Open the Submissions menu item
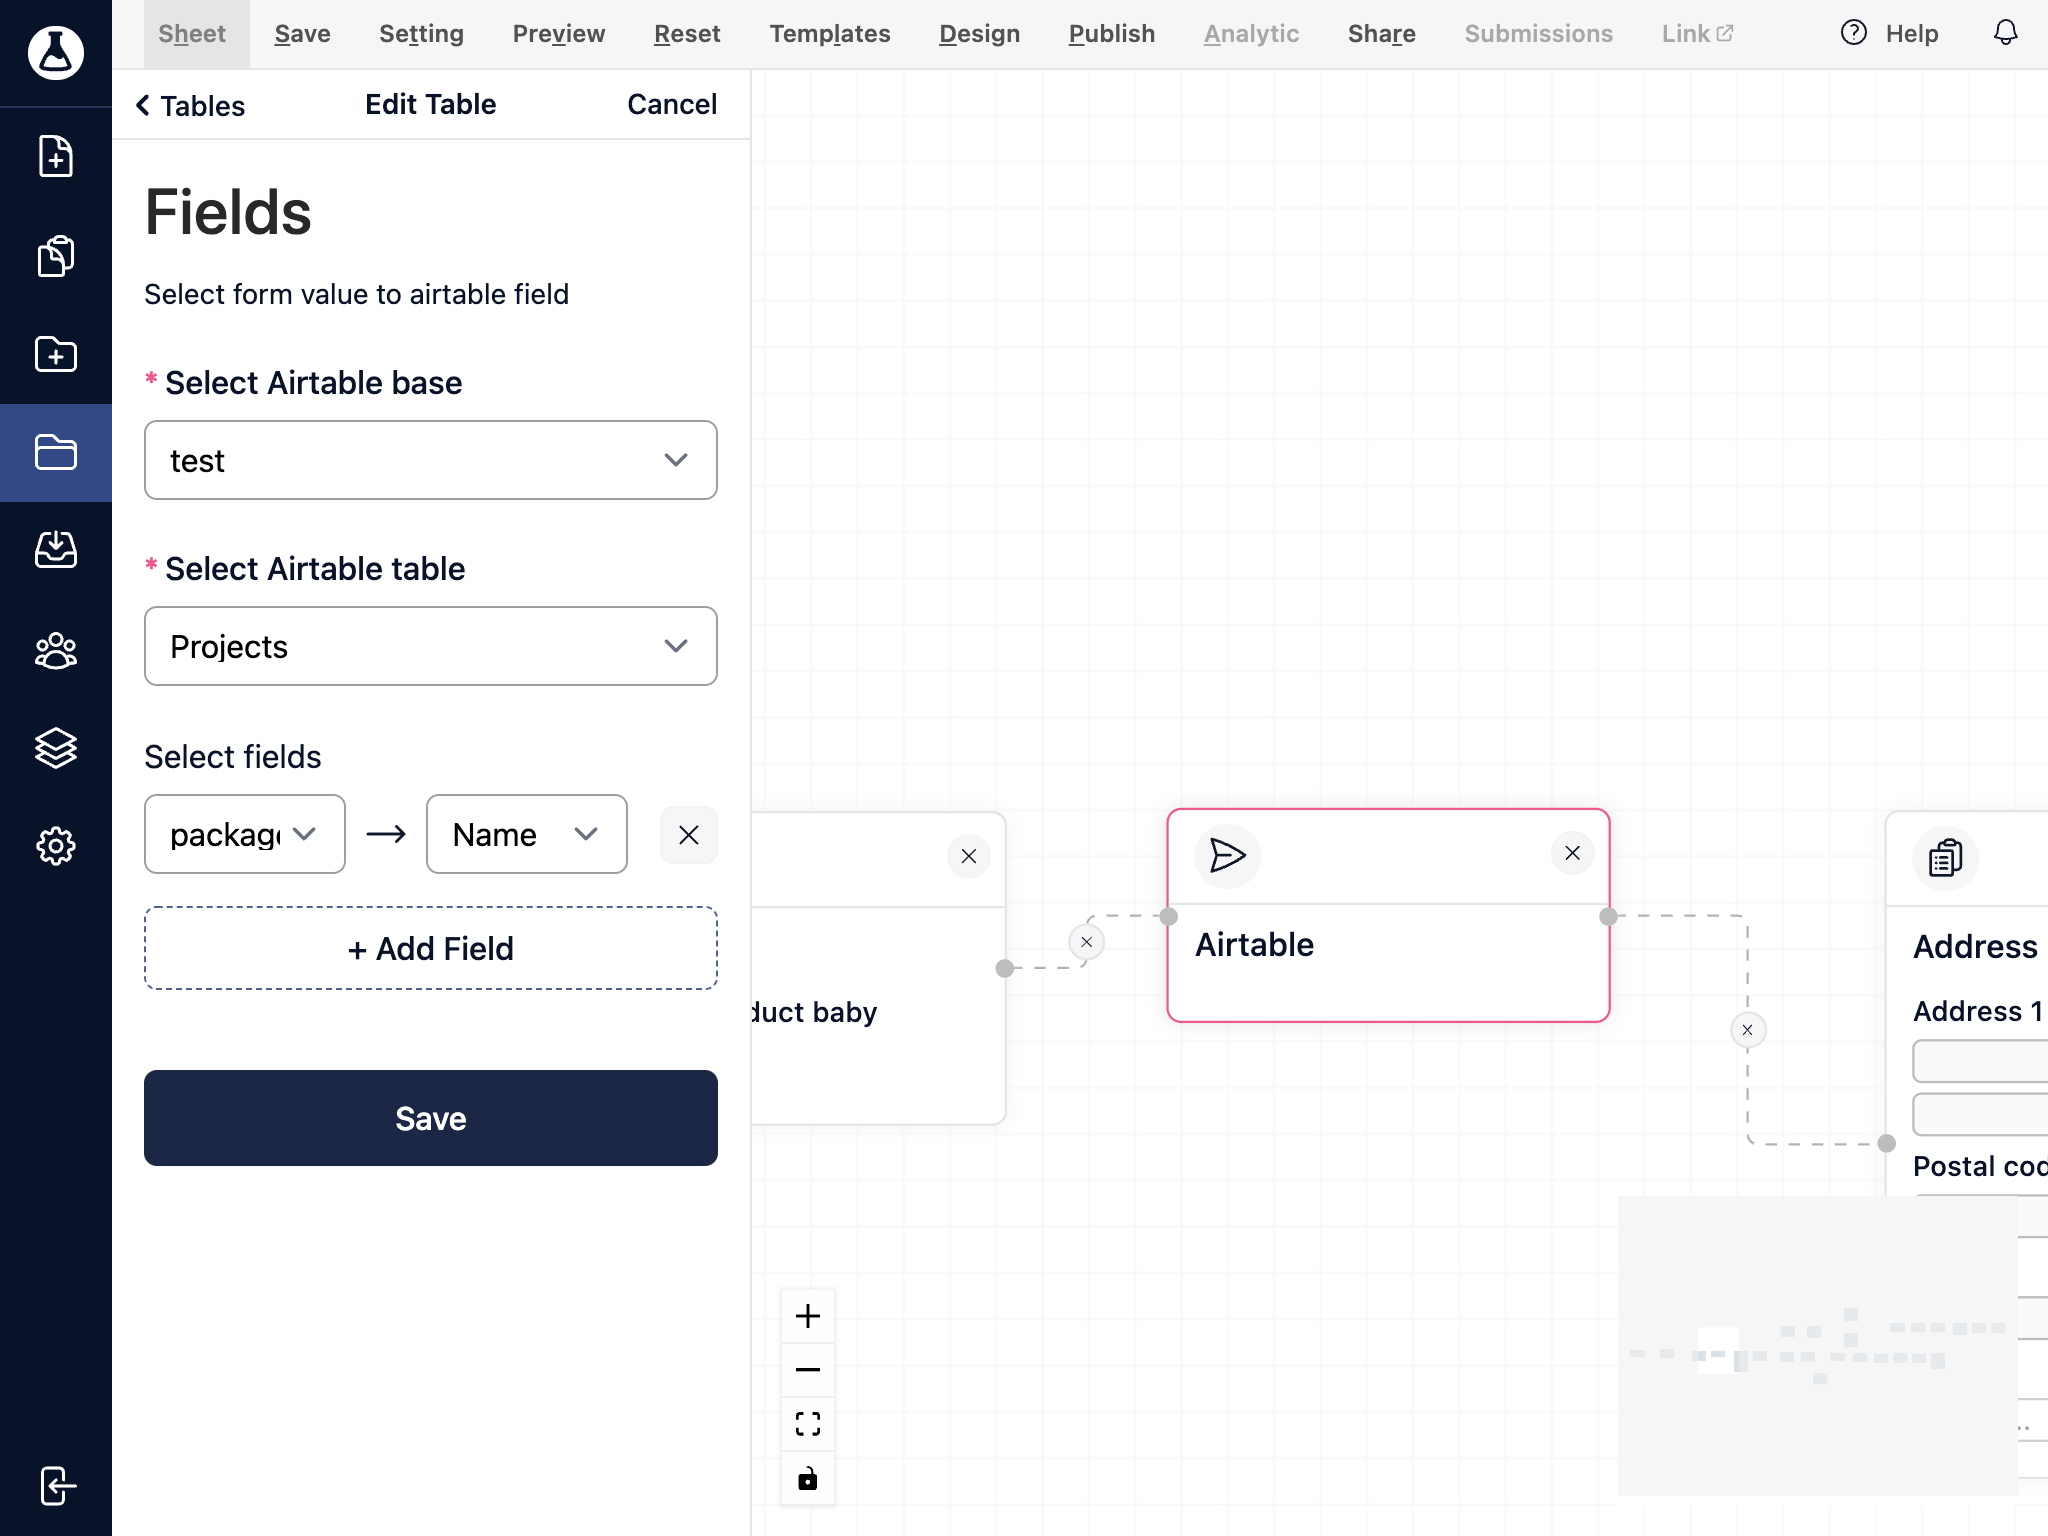2048x1536 pixels. [1539, 34]
